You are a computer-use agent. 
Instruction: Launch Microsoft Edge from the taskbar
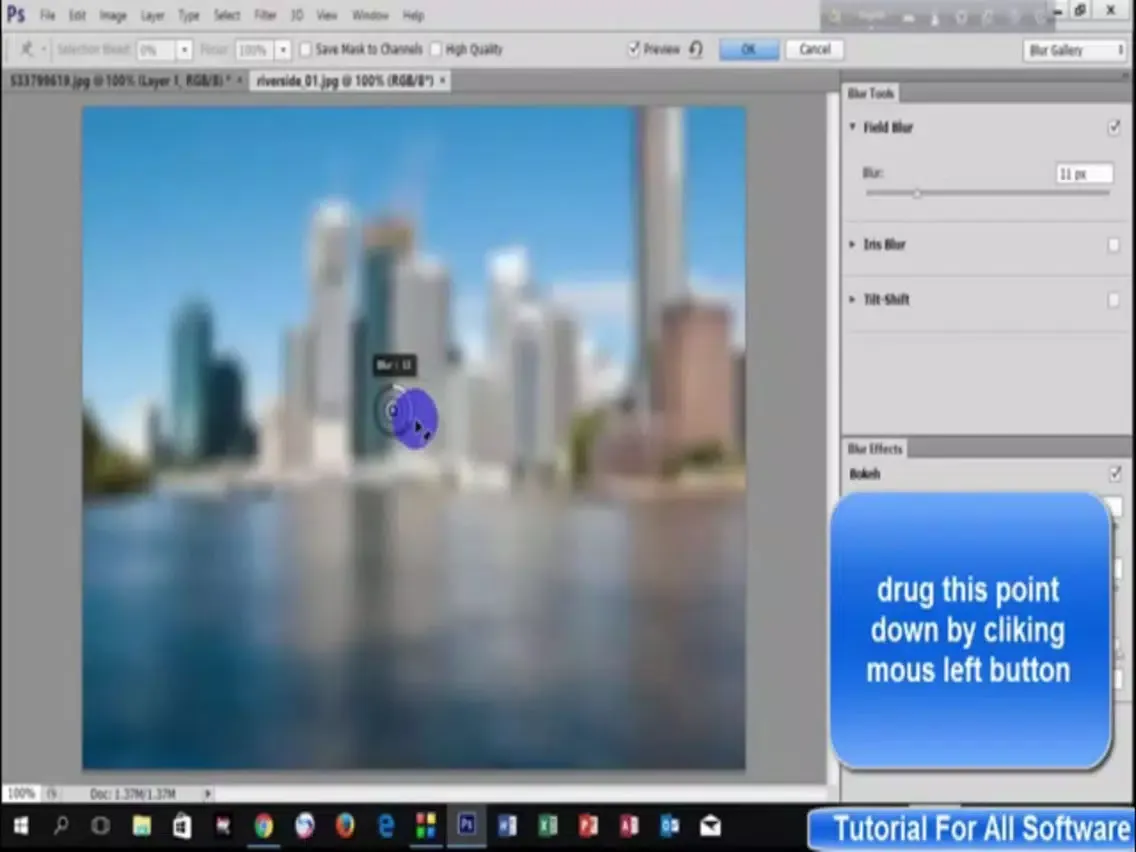point(385,826)
